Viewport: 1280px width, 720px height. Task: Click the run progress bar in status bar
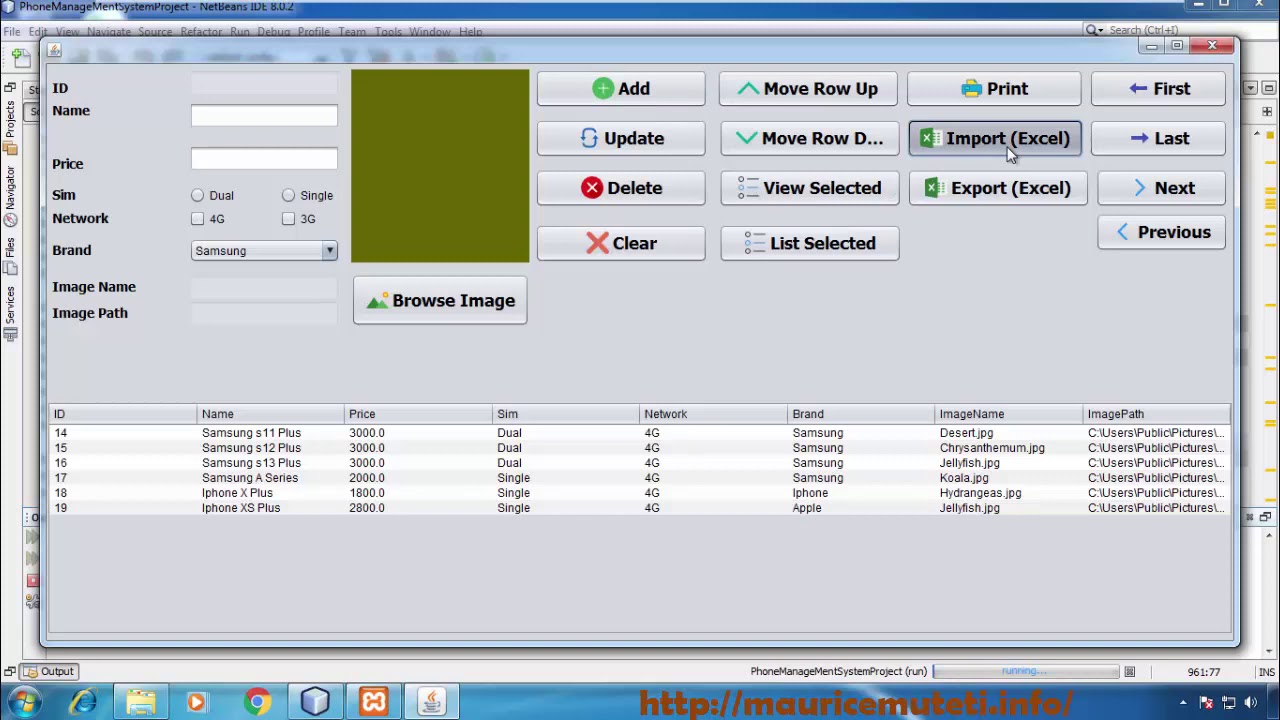point(1025,671)
